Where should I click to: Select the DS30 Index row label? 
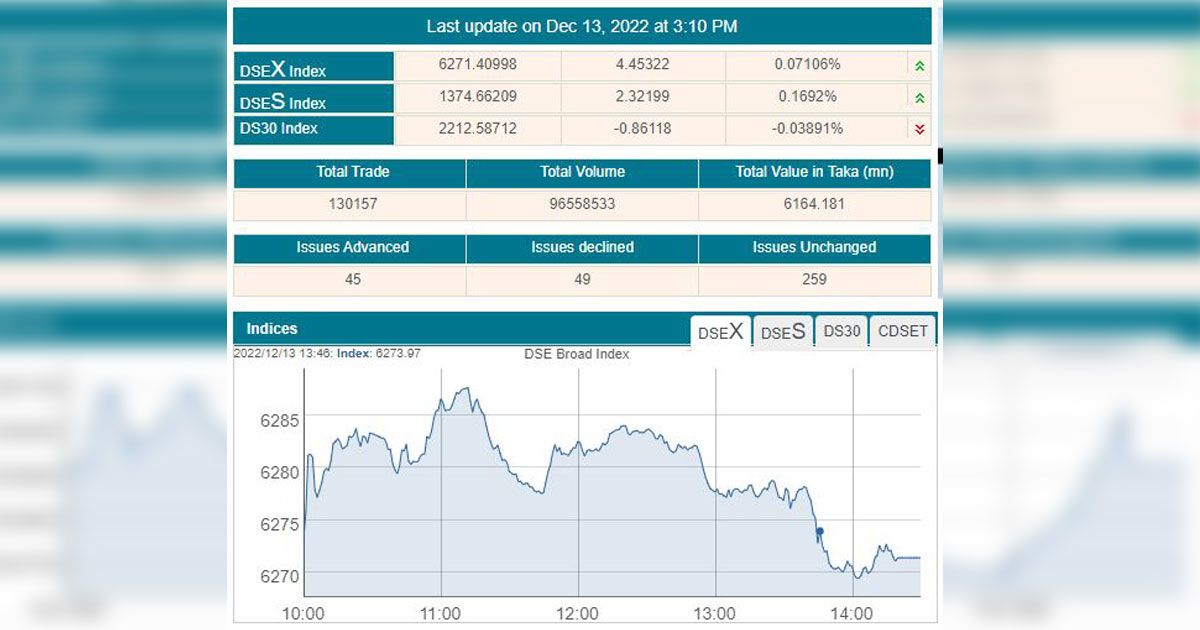[314, 129]
